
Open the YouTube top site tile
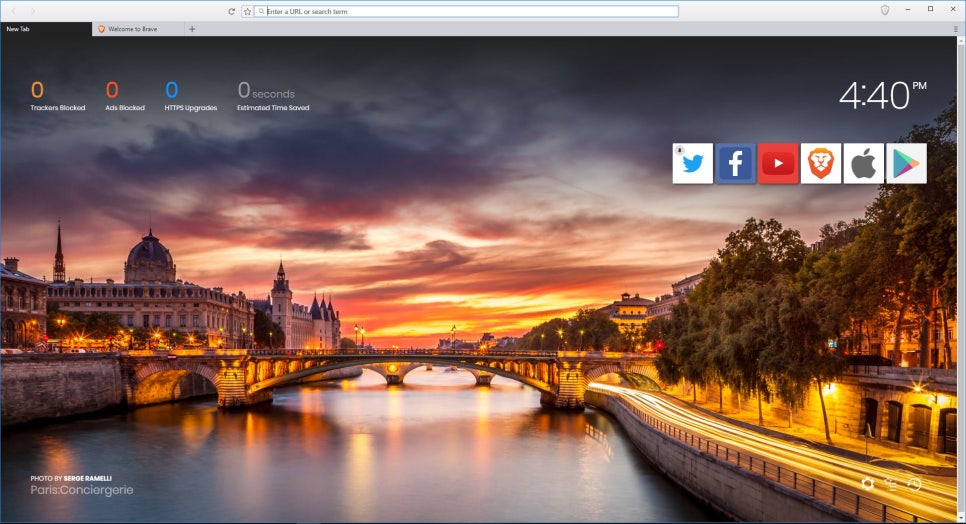[778, 163]
